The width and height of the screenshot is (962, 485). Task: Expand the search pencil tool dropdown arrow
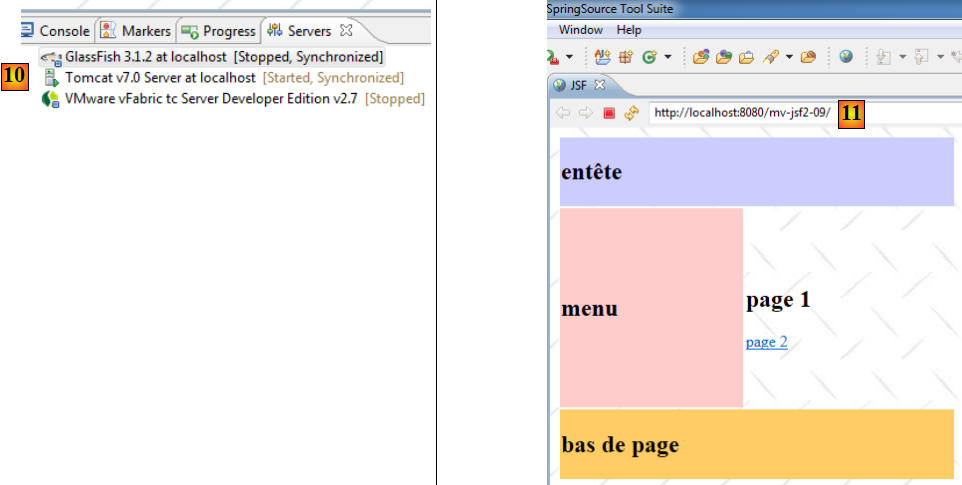point(789,57)
